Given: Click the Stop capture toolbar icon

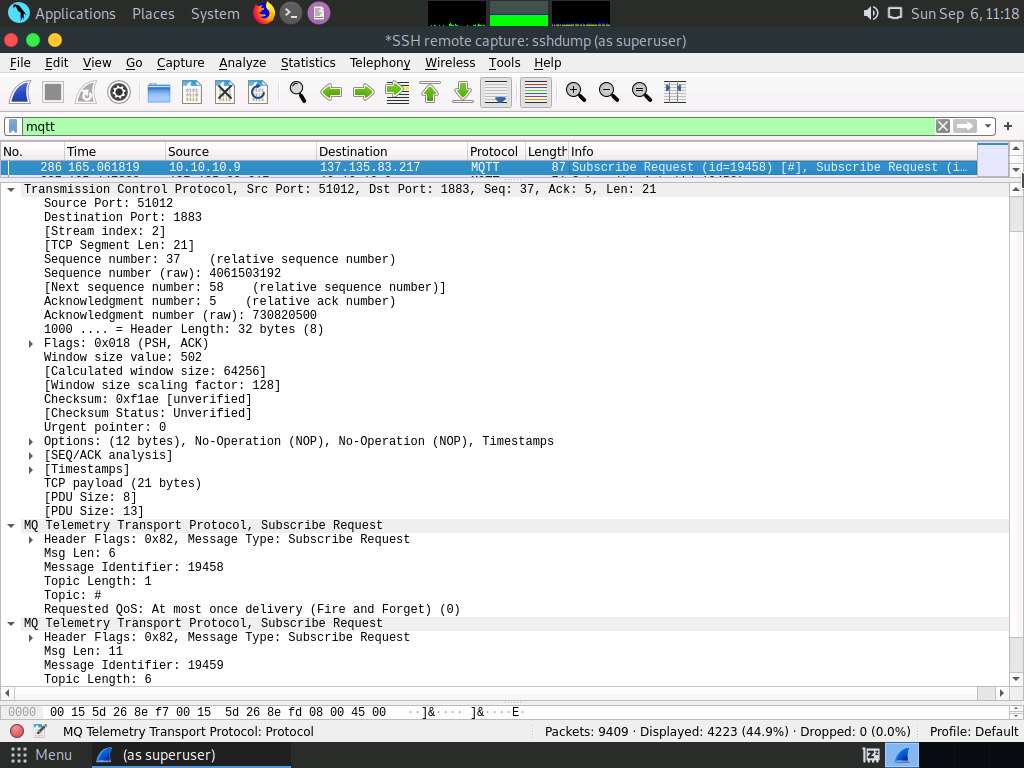Looking at the screenshot, I should click(52, 92).
